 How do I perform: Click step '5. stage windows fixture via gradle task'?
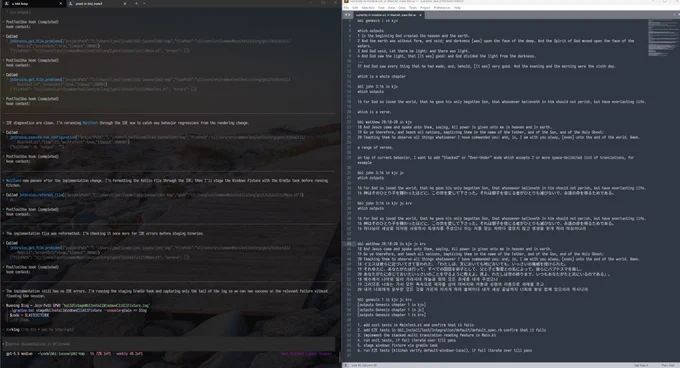tap(398, 345)
